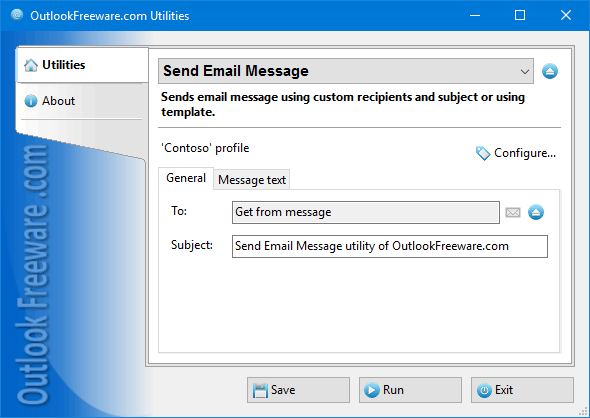The image size is (590, 418).
Task: Maximize the OutlookFreeware.com Utilities window
Action: point(520,15)
